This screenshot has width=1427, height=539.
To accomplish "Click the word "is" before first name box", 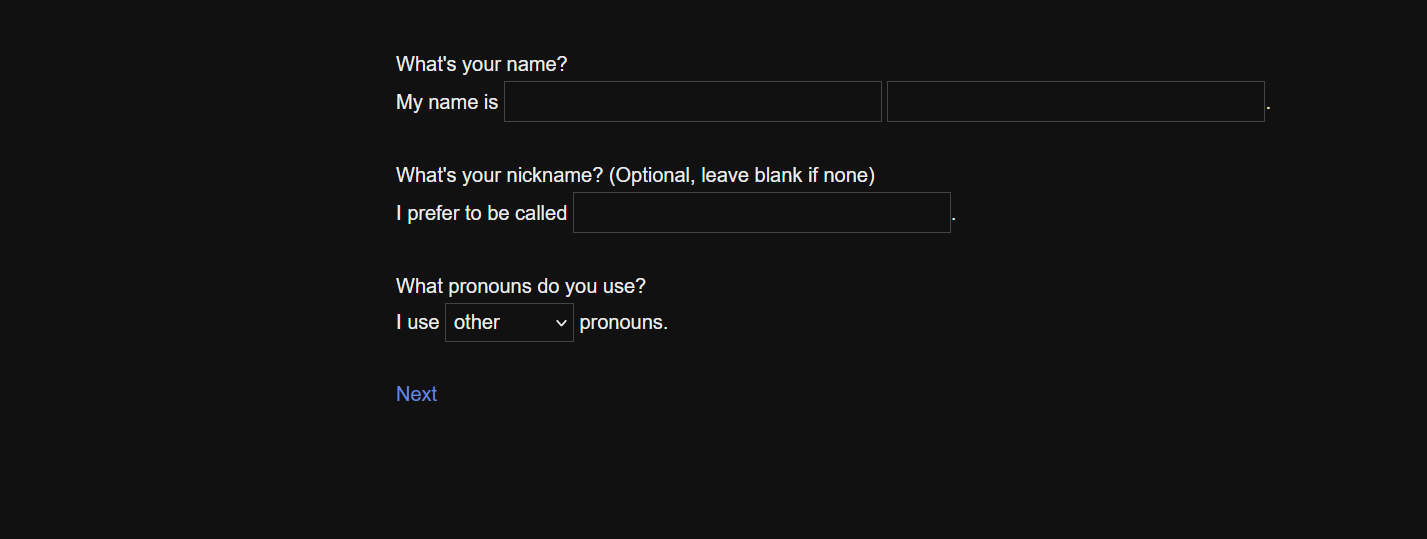I will click(491, 102).
